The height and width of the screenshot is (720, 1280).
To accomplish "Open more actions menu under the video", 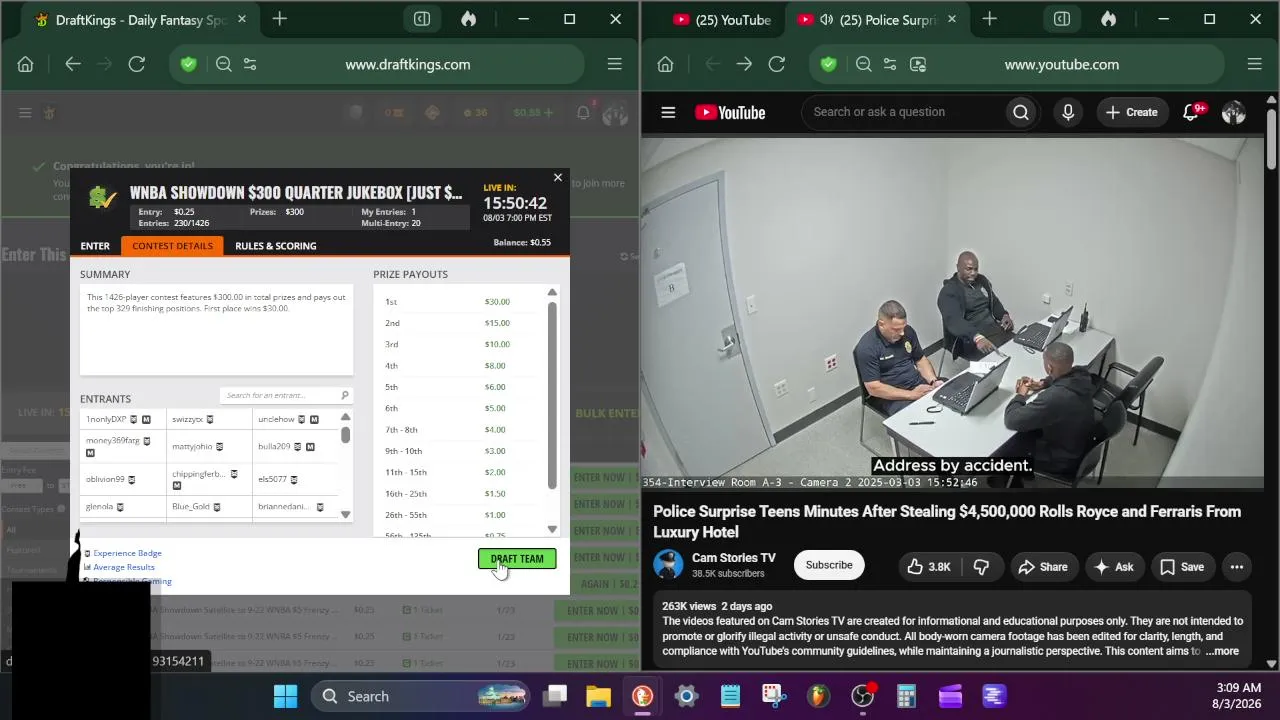I will click(1237, 567).
